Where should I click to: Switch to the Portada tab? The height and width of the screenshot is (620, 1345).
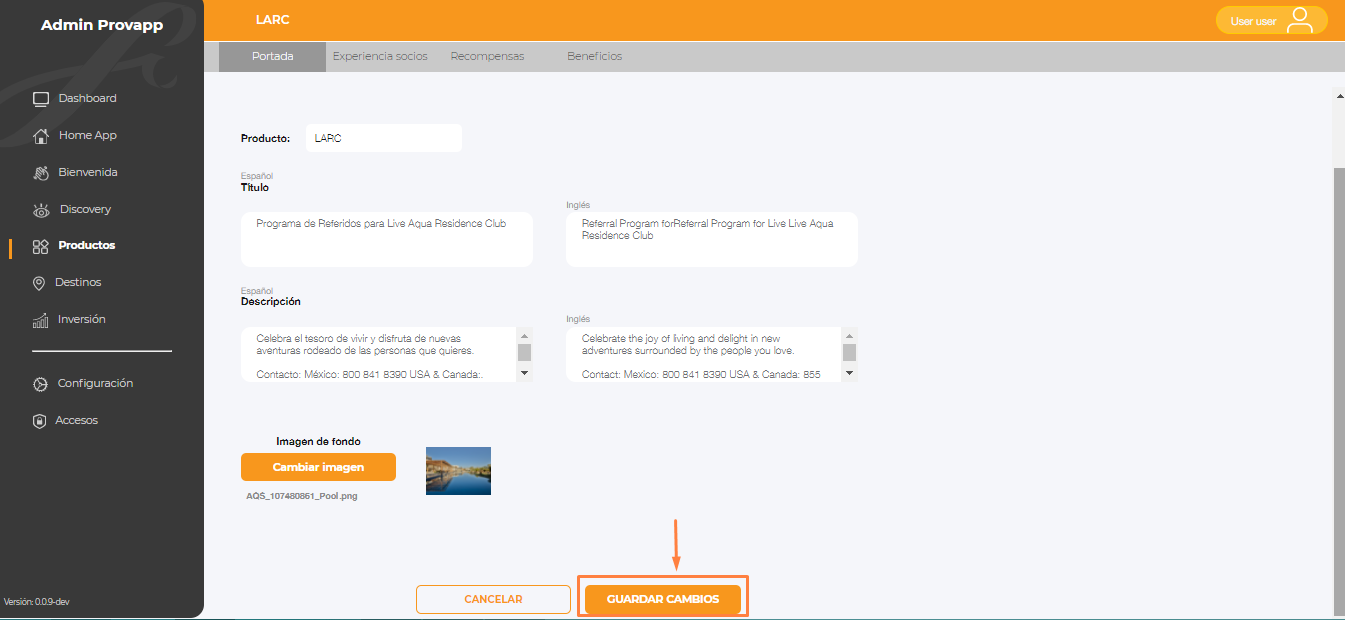[x=272, y=56]
